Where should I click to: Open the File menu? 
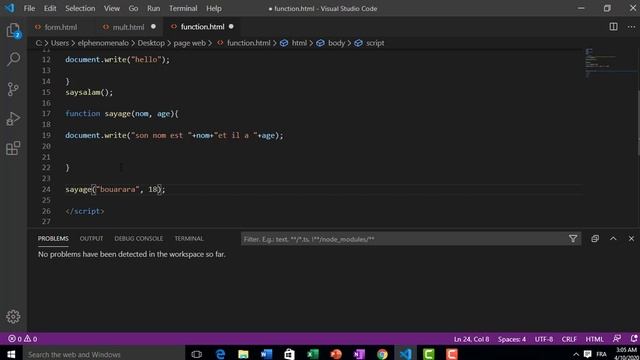coord(29,8)
